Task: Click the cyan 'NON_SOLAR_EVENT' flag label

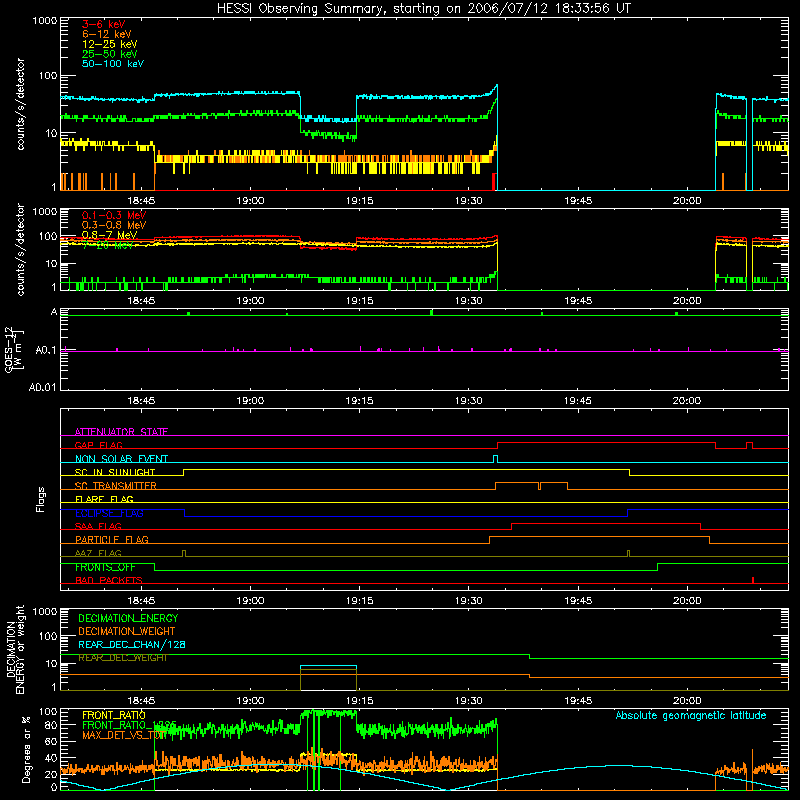Action: click(121, 459)
